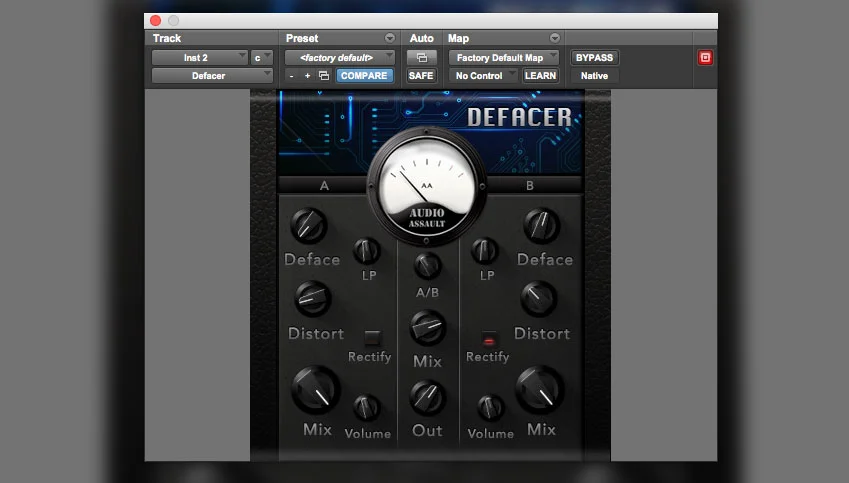Open the Factory Default Map dropdown
This screenshot has width=849, height=483.
coord(504,57)
